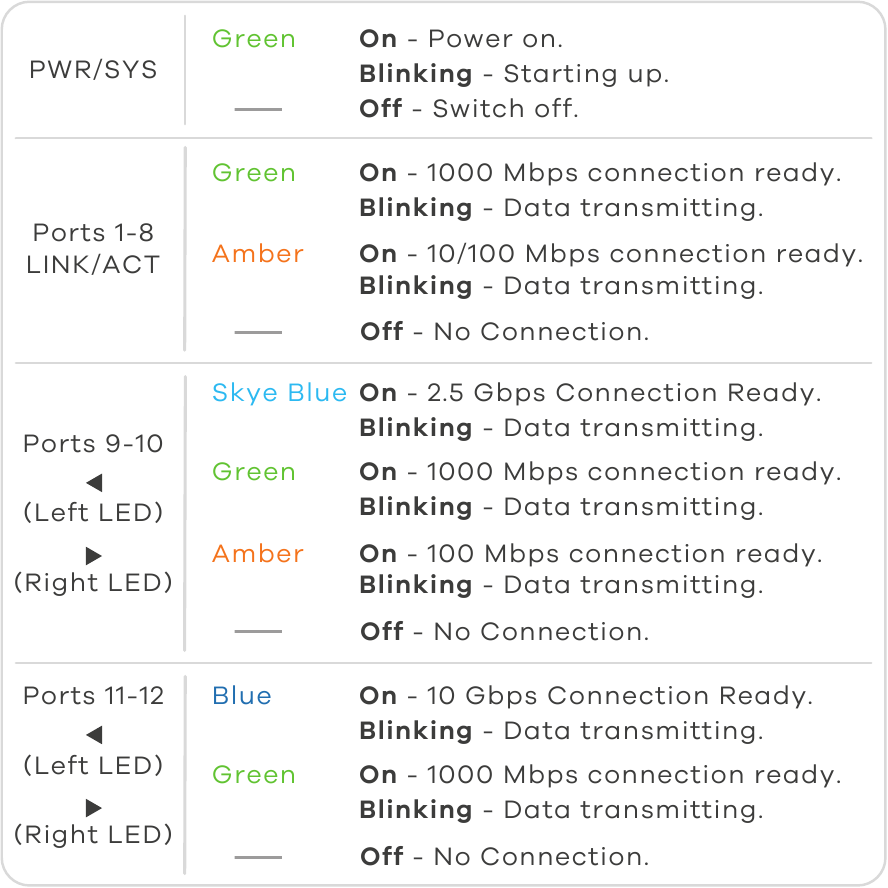This screenshot has width=888, height=888.
Task: Click the Blue label for 10 Gbps
Action: click(242, 696)
